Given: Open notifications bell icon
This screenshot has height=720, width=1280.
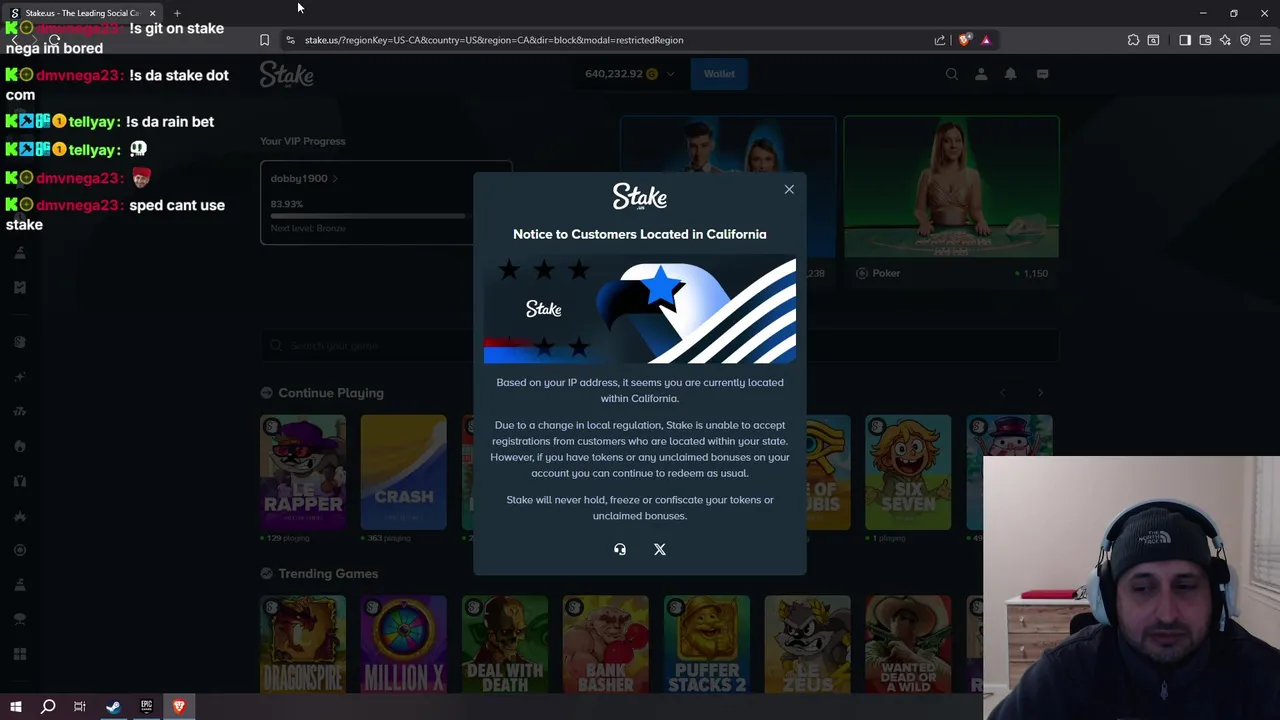Looking at the screenshot, I should [x=1011, y=74].
